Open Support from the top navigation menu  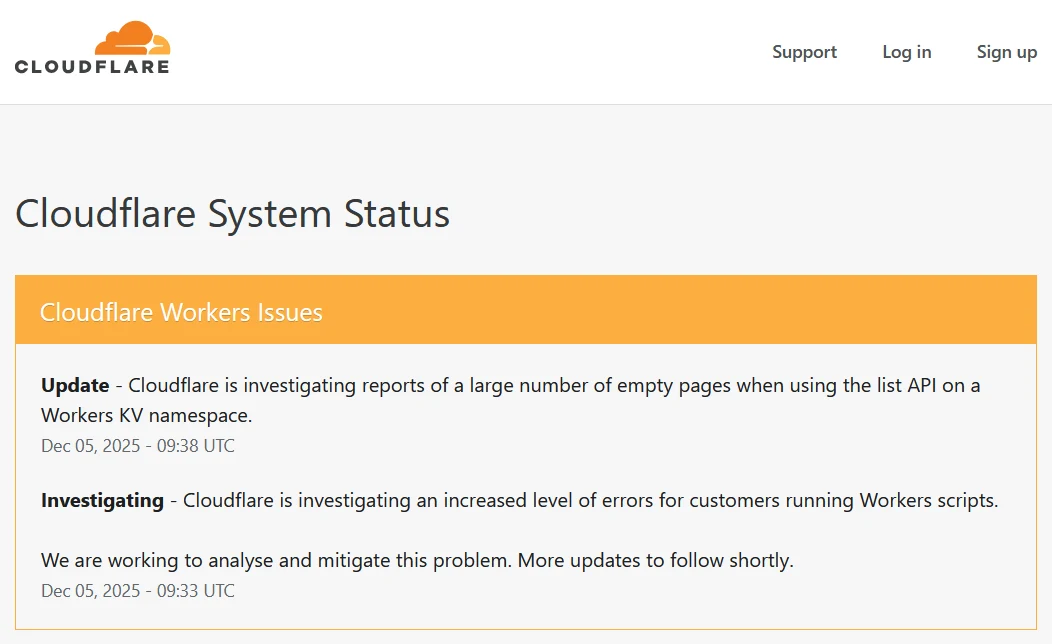(804, 51)
